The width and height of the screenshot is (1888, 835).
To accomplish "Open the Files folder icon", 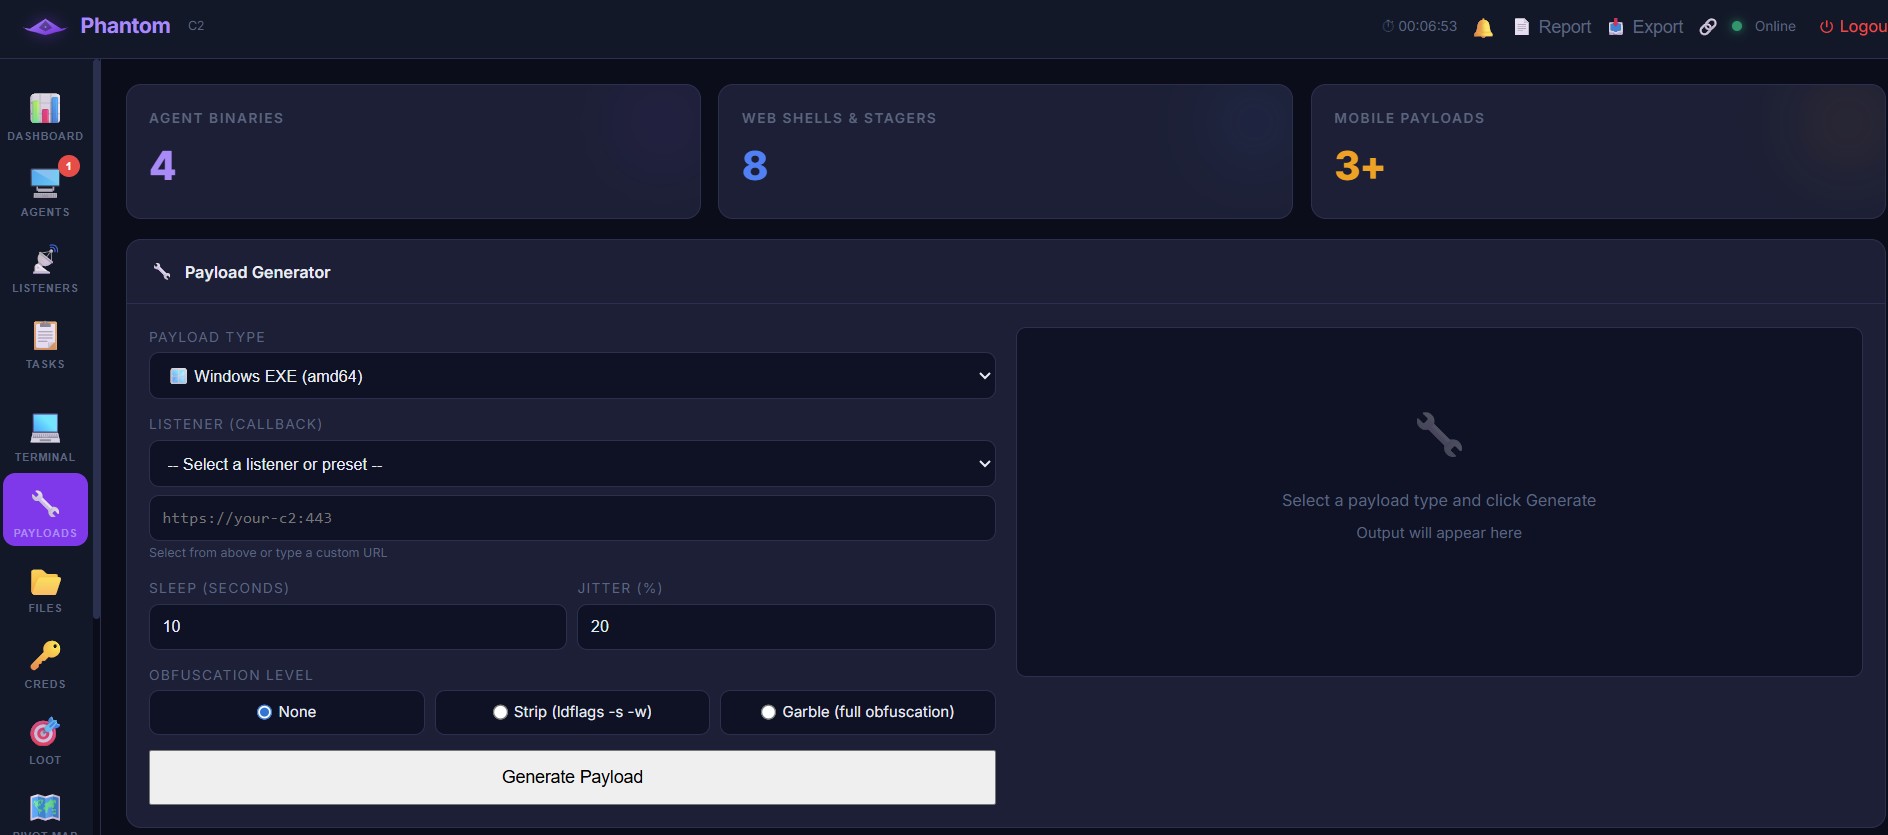I will pos(45,581).
